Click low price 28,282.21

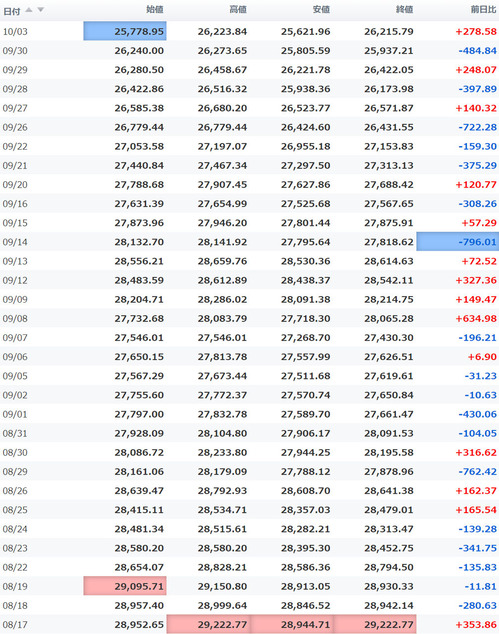pos(305,529)
